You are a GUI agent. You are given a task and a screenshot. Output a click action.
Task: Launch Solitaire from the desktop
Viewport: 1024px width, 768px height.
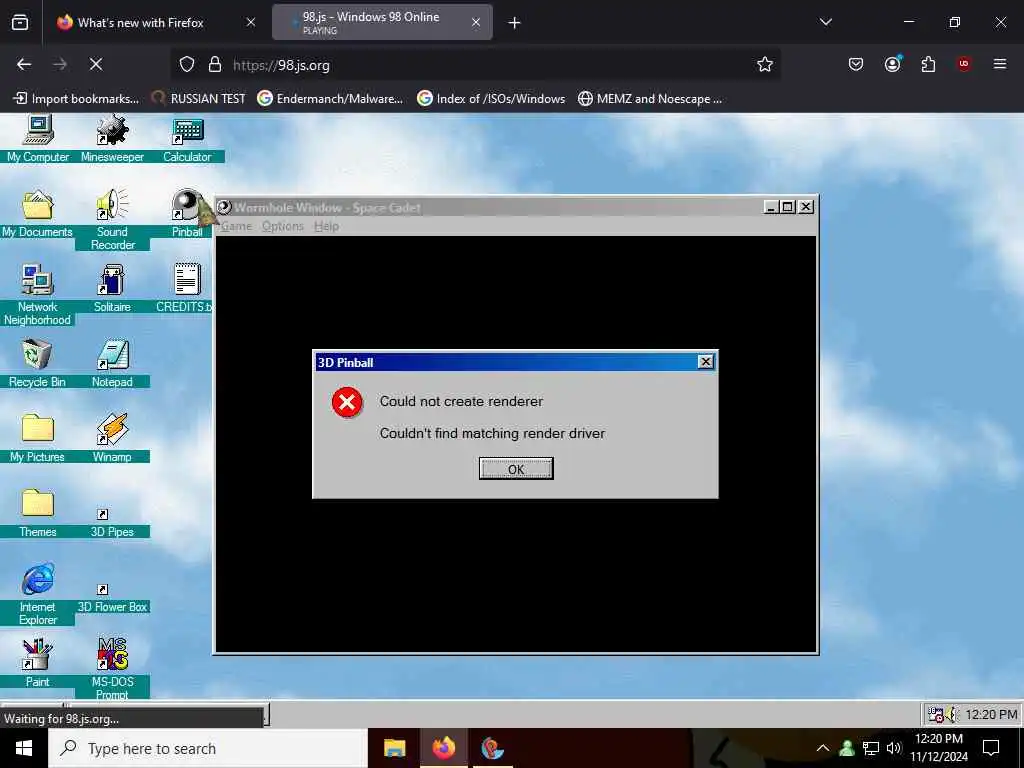pyautogui.click(x=112, y=288)
